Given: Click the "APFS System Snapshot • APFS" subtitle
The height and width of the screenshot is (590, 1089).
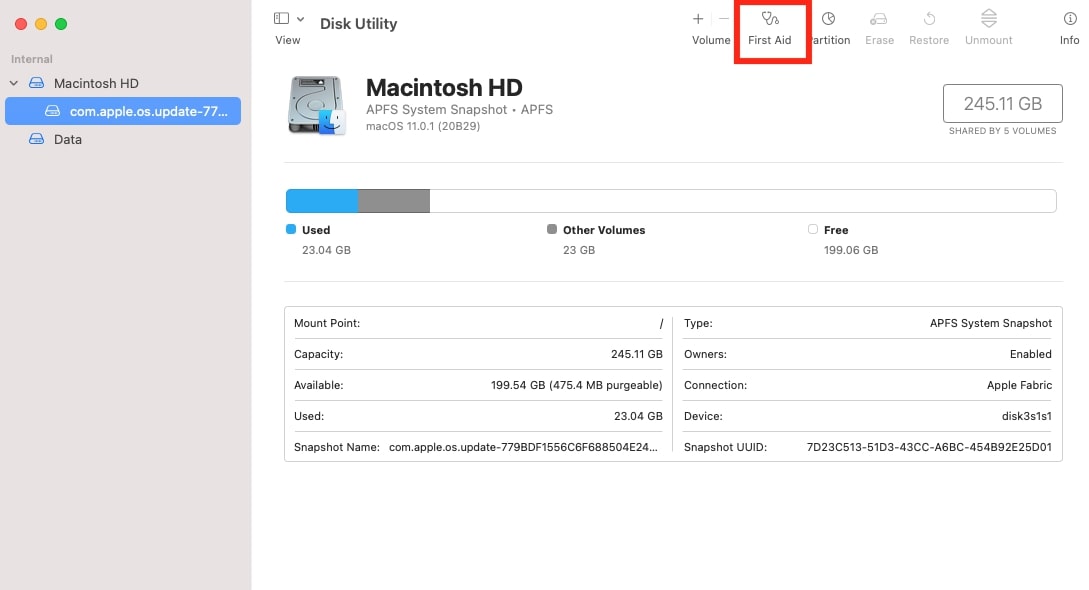Looking at the screenshot, I should pyautogui.click(x=459, y=110).
